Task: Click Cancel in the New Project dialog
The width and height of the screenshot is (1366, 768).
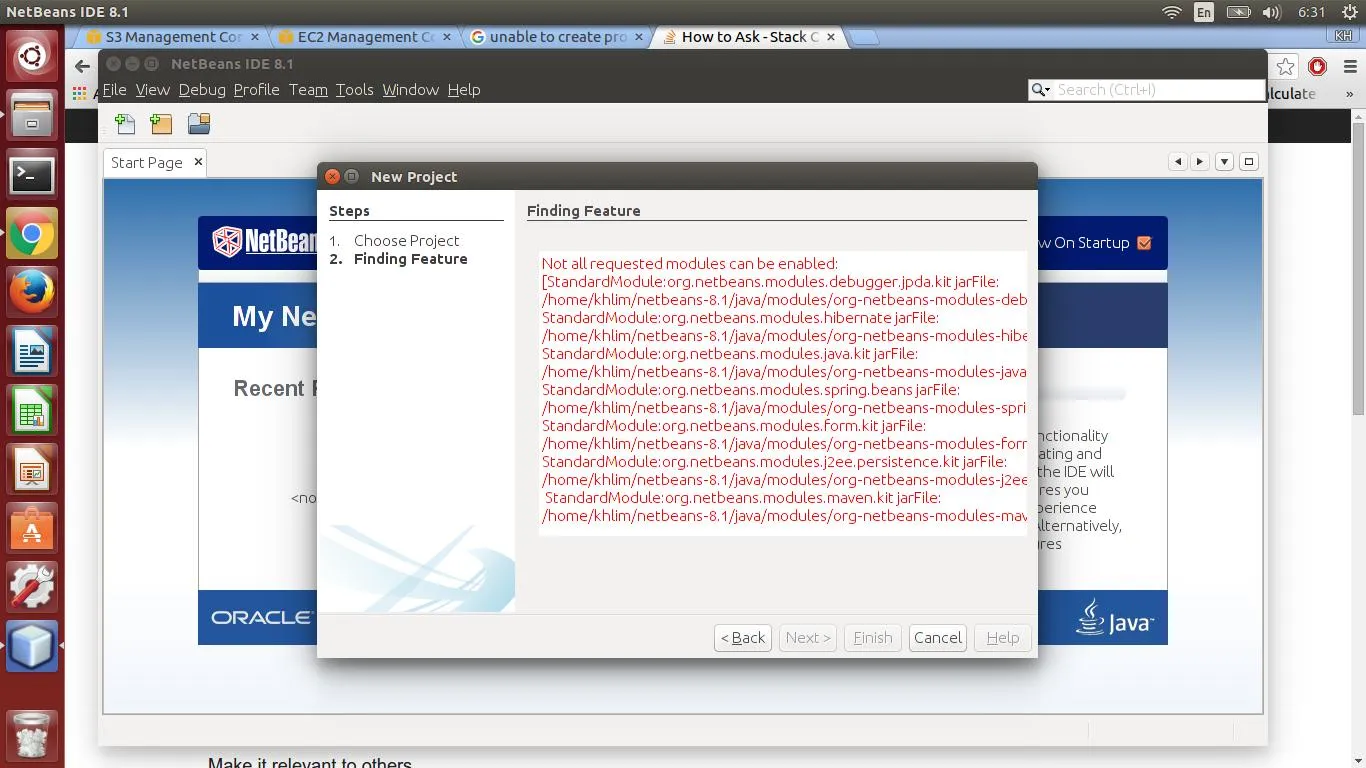Action: [x=938, y=638]
